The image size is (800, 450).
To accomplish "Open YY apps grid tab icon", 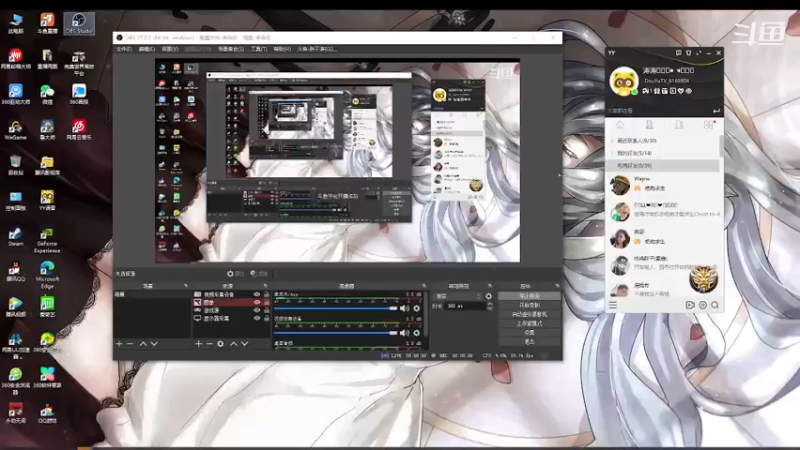I will pos(708,124).
